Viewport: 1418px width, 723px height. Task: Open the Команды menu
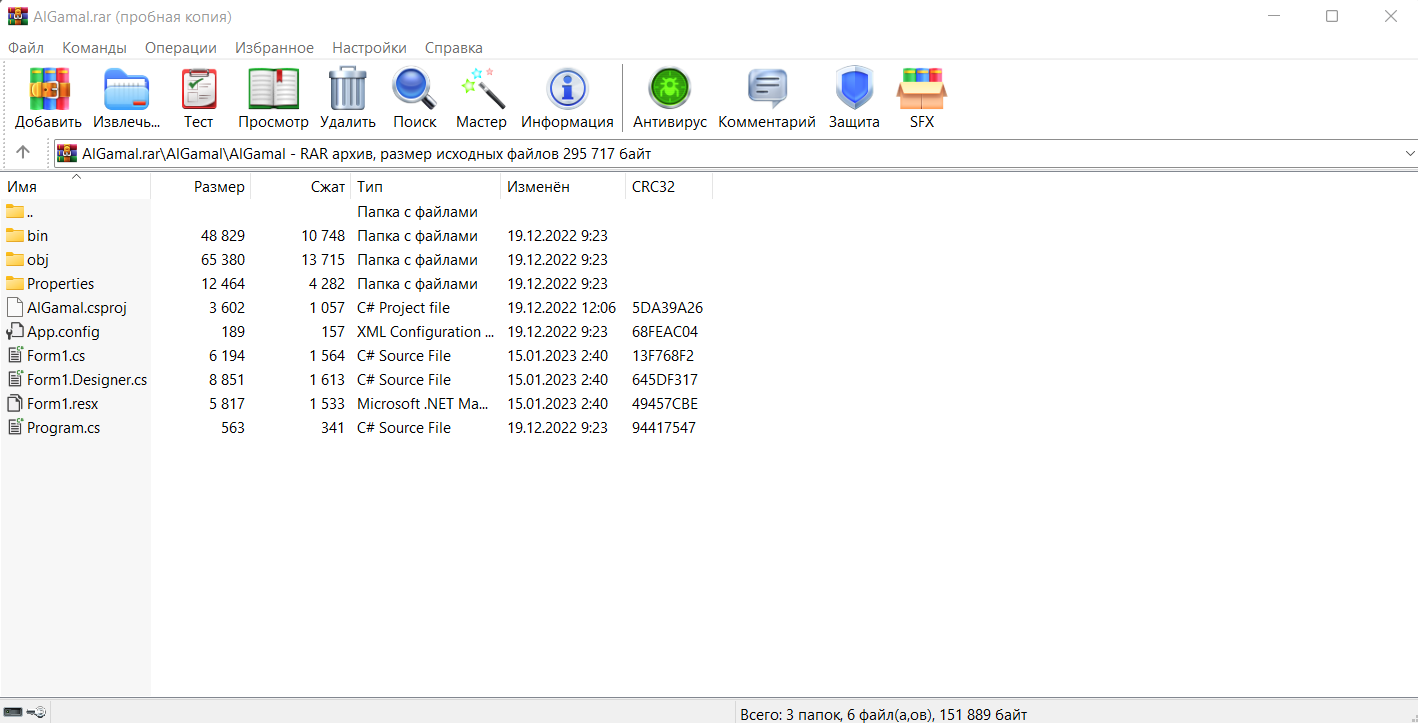pos(94,48)
